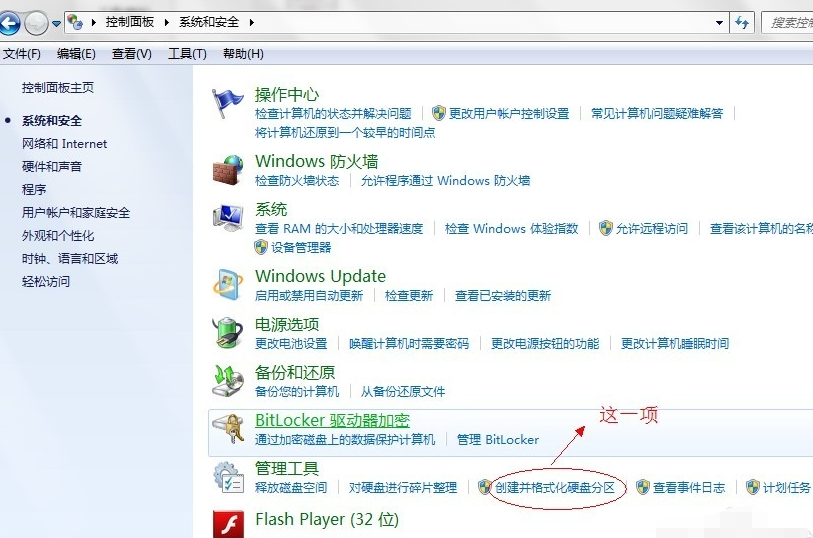Click the Backup and Restore icon
Viewport: 813px width, 538px height.
click(228, 380)
